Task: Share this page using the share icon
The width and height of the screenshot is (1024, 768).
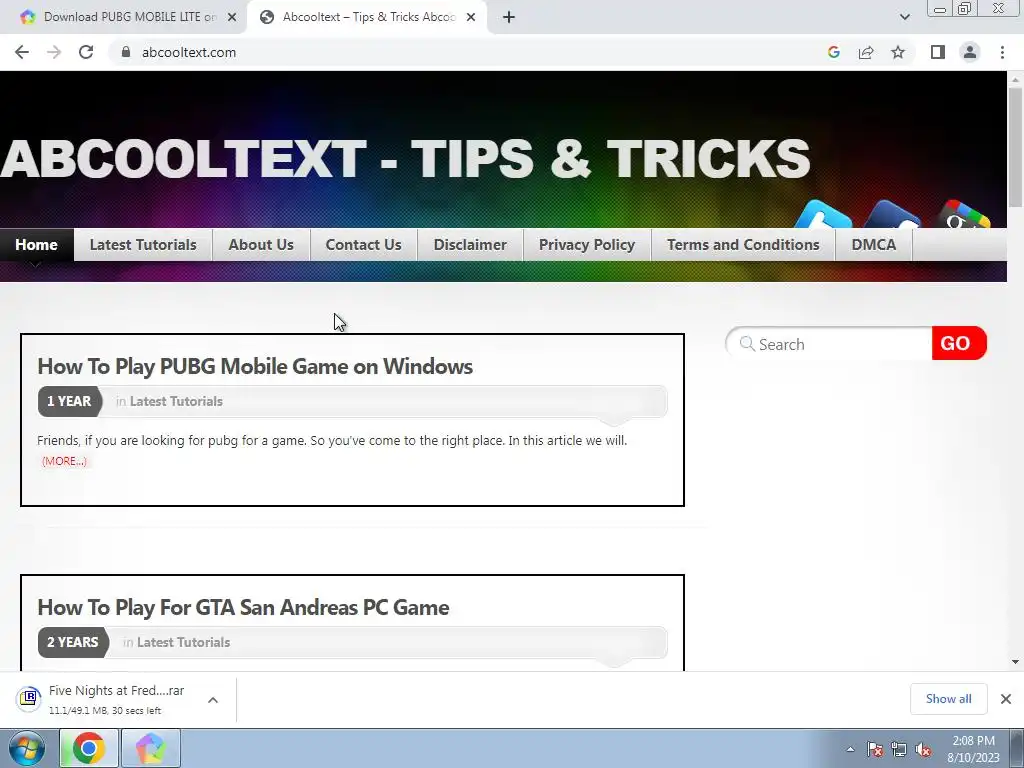Action: click(866, 52)
